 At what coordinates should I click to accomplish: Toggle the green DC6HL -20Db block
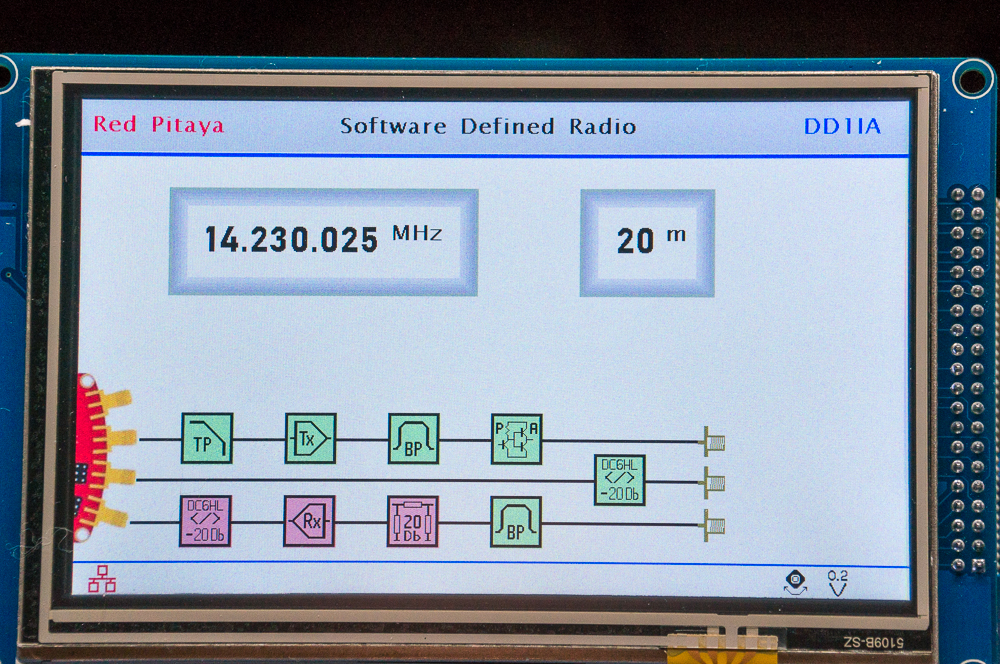pos(620,480)
